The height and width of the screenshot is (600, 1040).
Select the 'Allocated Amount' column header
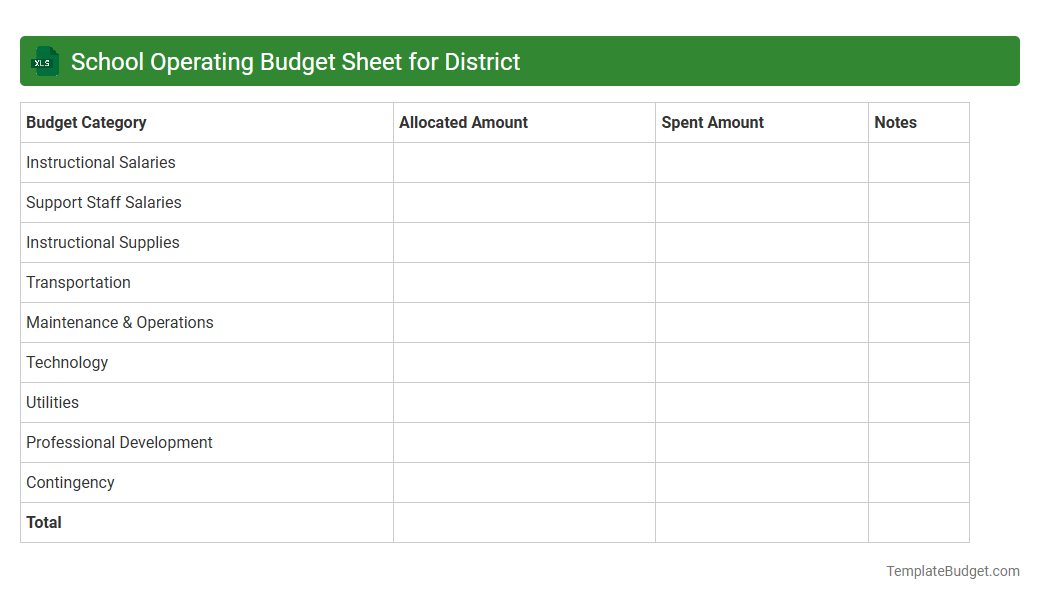click(463, 122)
